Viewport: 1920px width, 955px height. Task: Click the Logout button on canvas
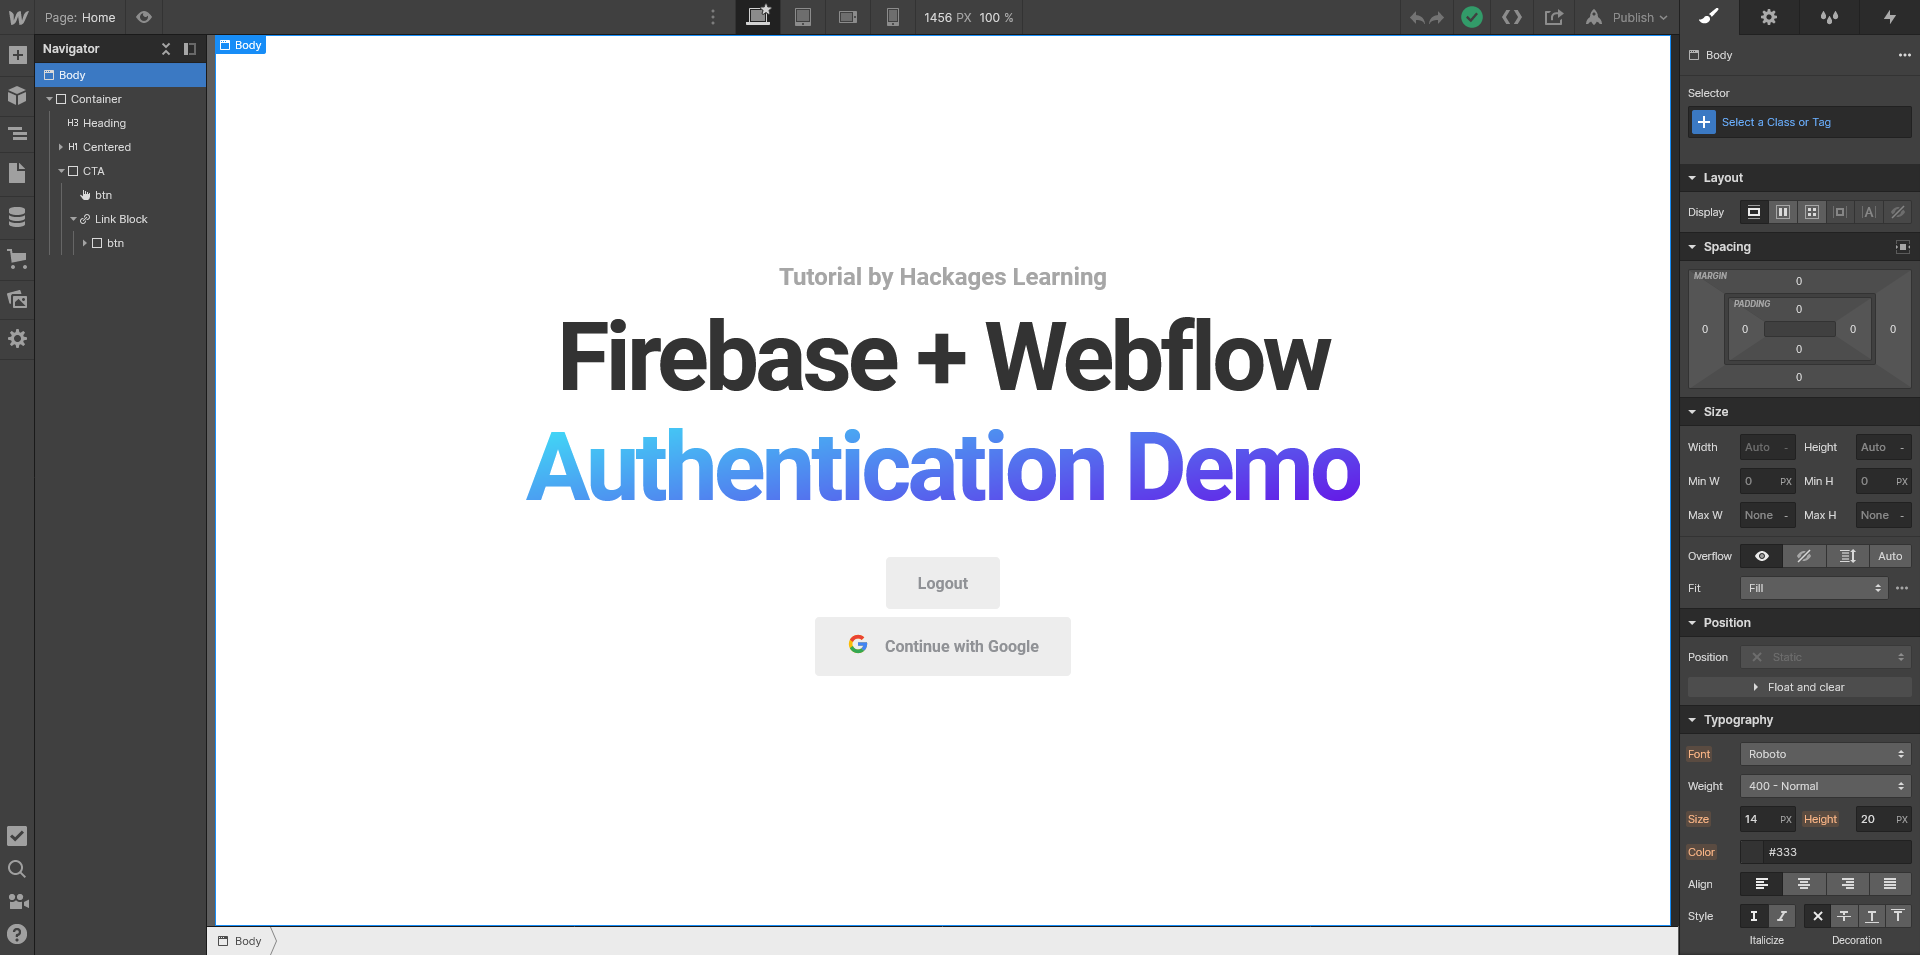click(943, 583)
